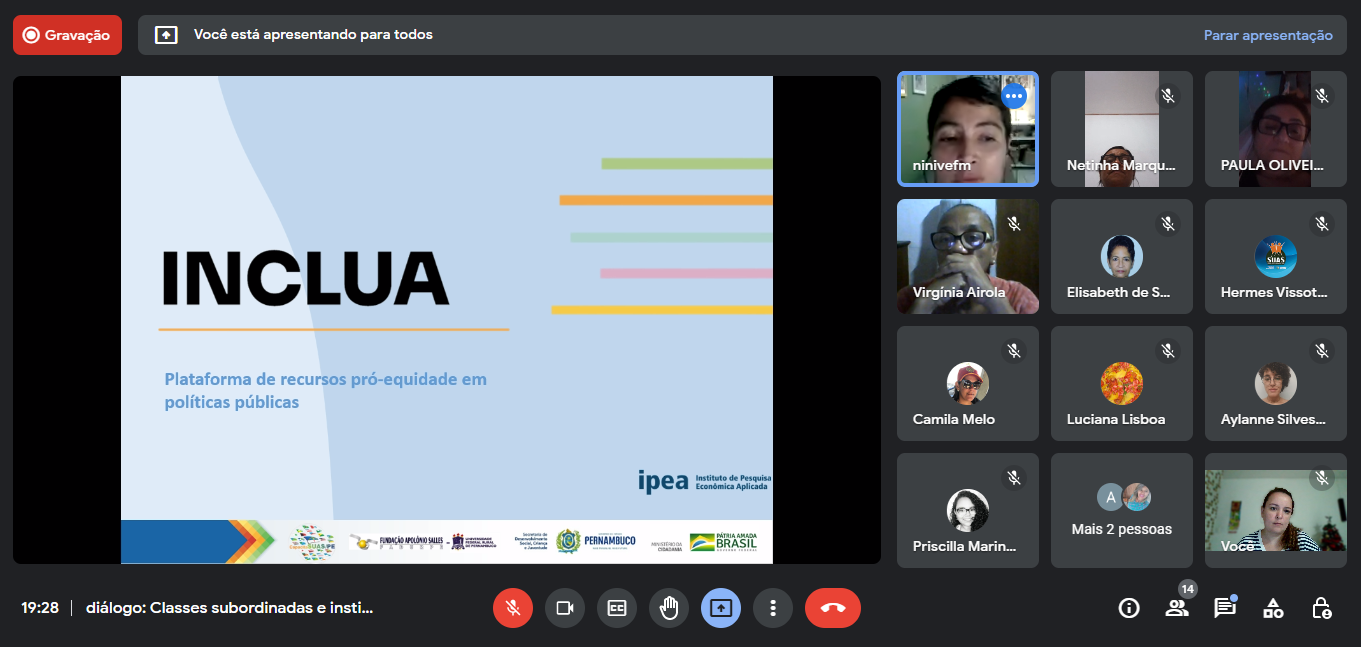1361x647 pixels.
Task: Open the more options three-dot menu
Action: tap(772, 608)
